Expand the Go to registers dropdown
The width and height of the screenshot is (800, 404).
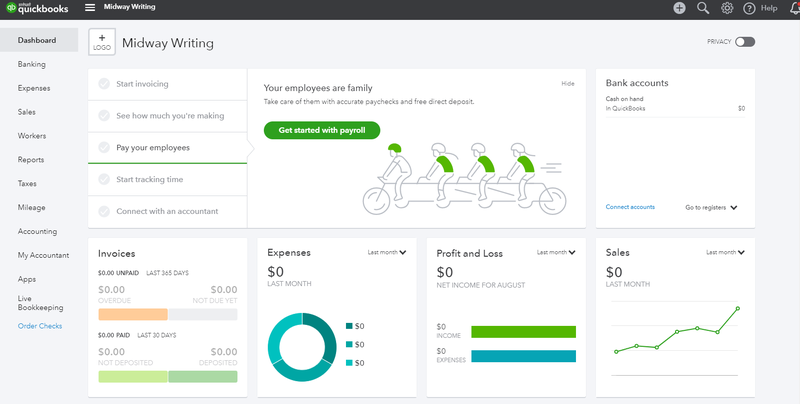[711, 208]
